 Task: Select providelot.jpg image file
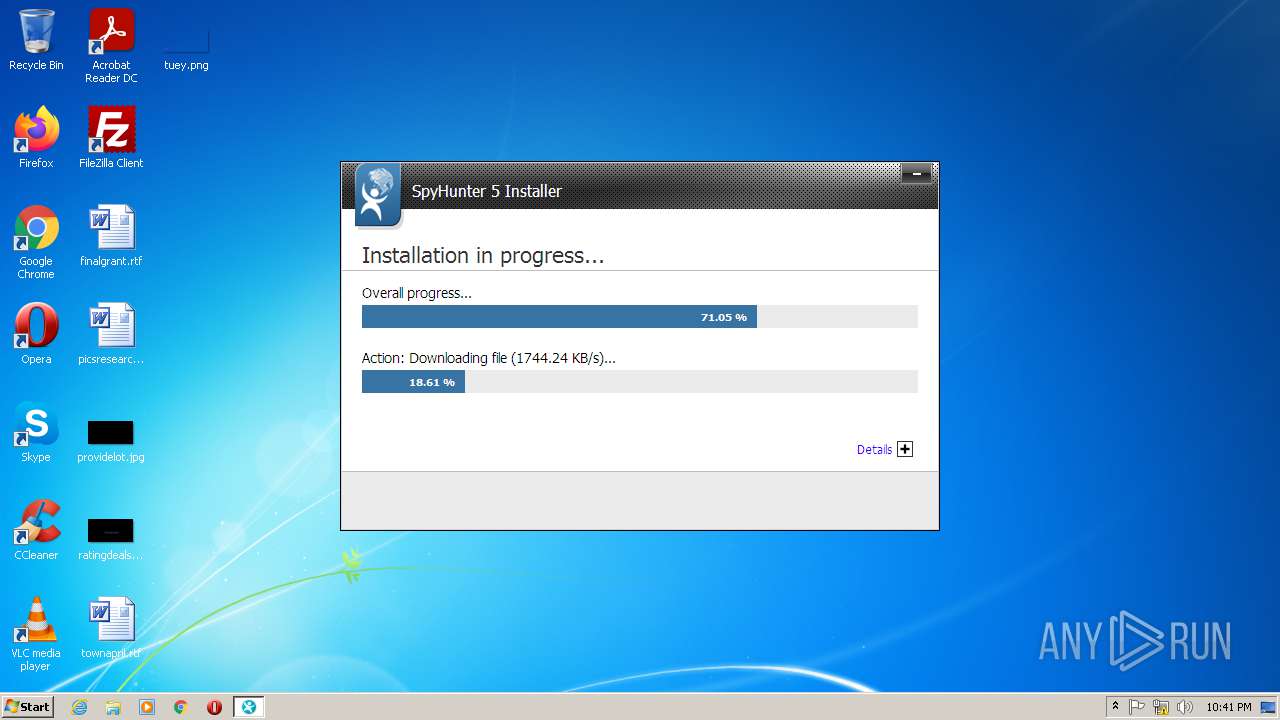111,440
